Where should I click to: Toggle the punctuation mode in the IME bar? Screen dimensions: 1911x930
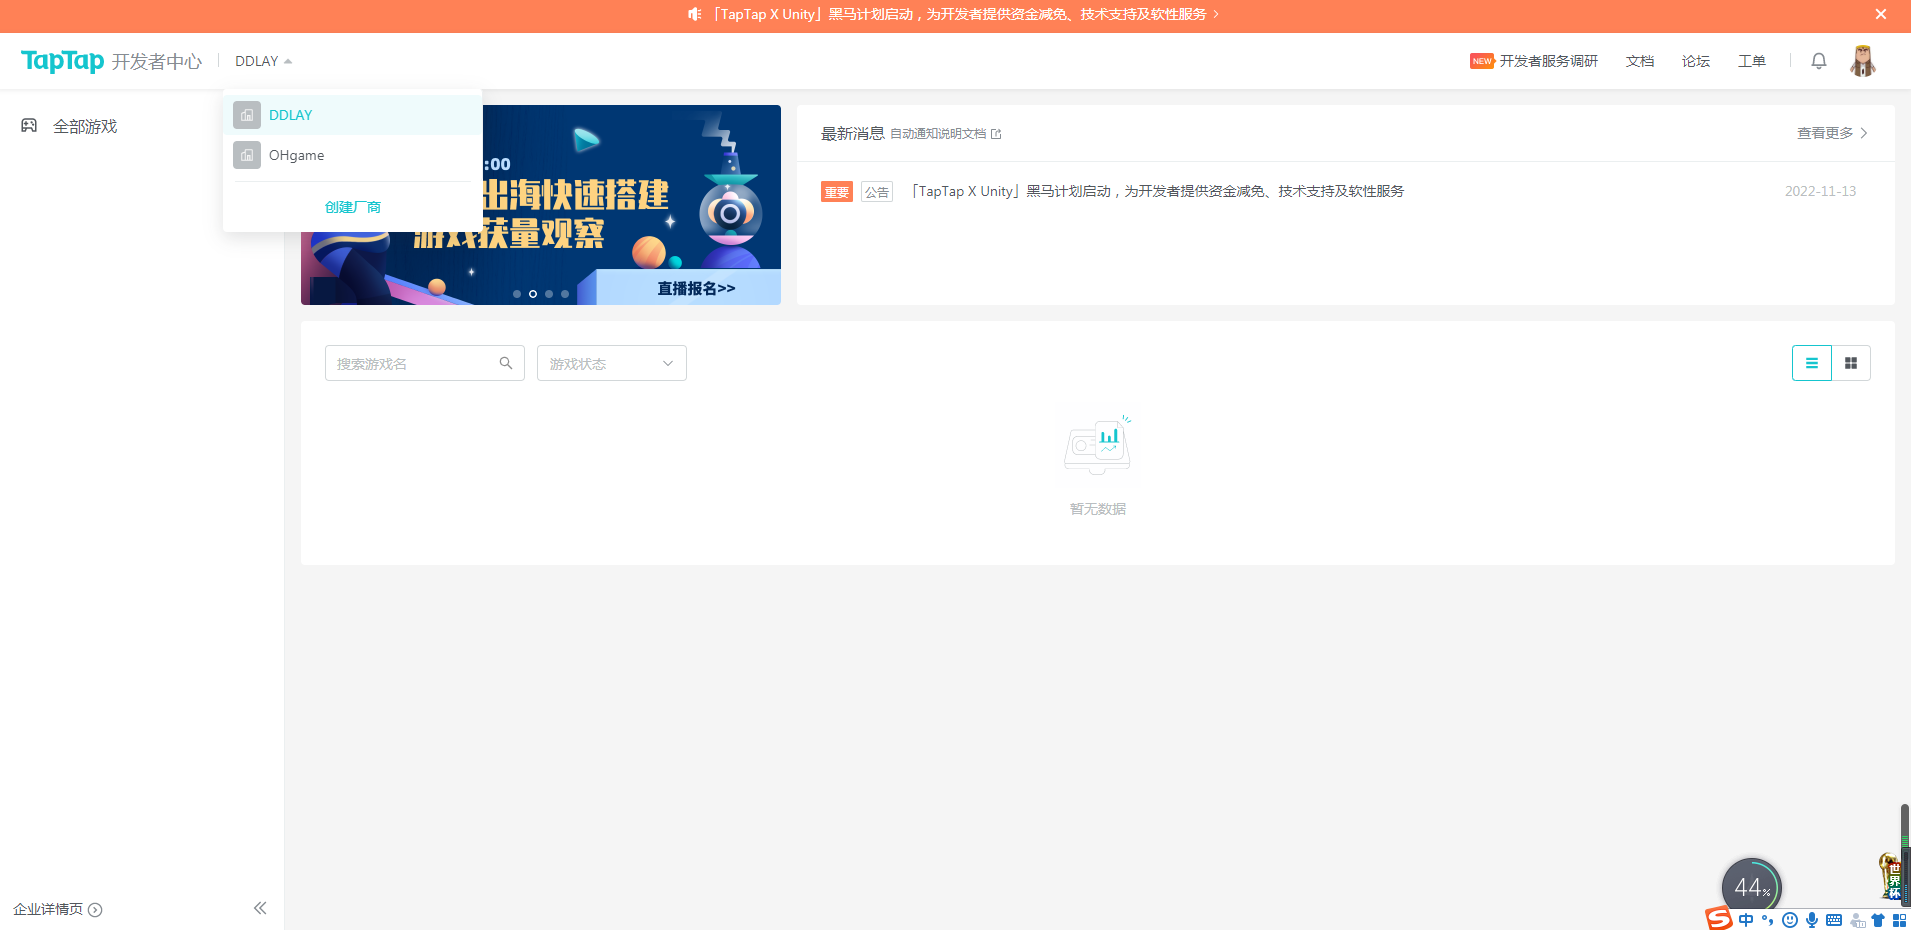point(1768,920)
